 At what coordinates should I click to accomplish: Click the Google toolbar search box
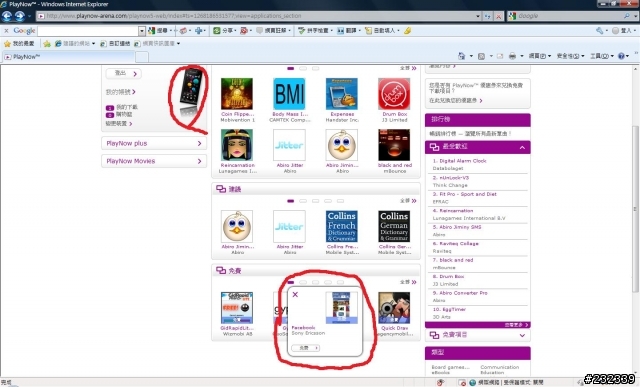(88, 31)
